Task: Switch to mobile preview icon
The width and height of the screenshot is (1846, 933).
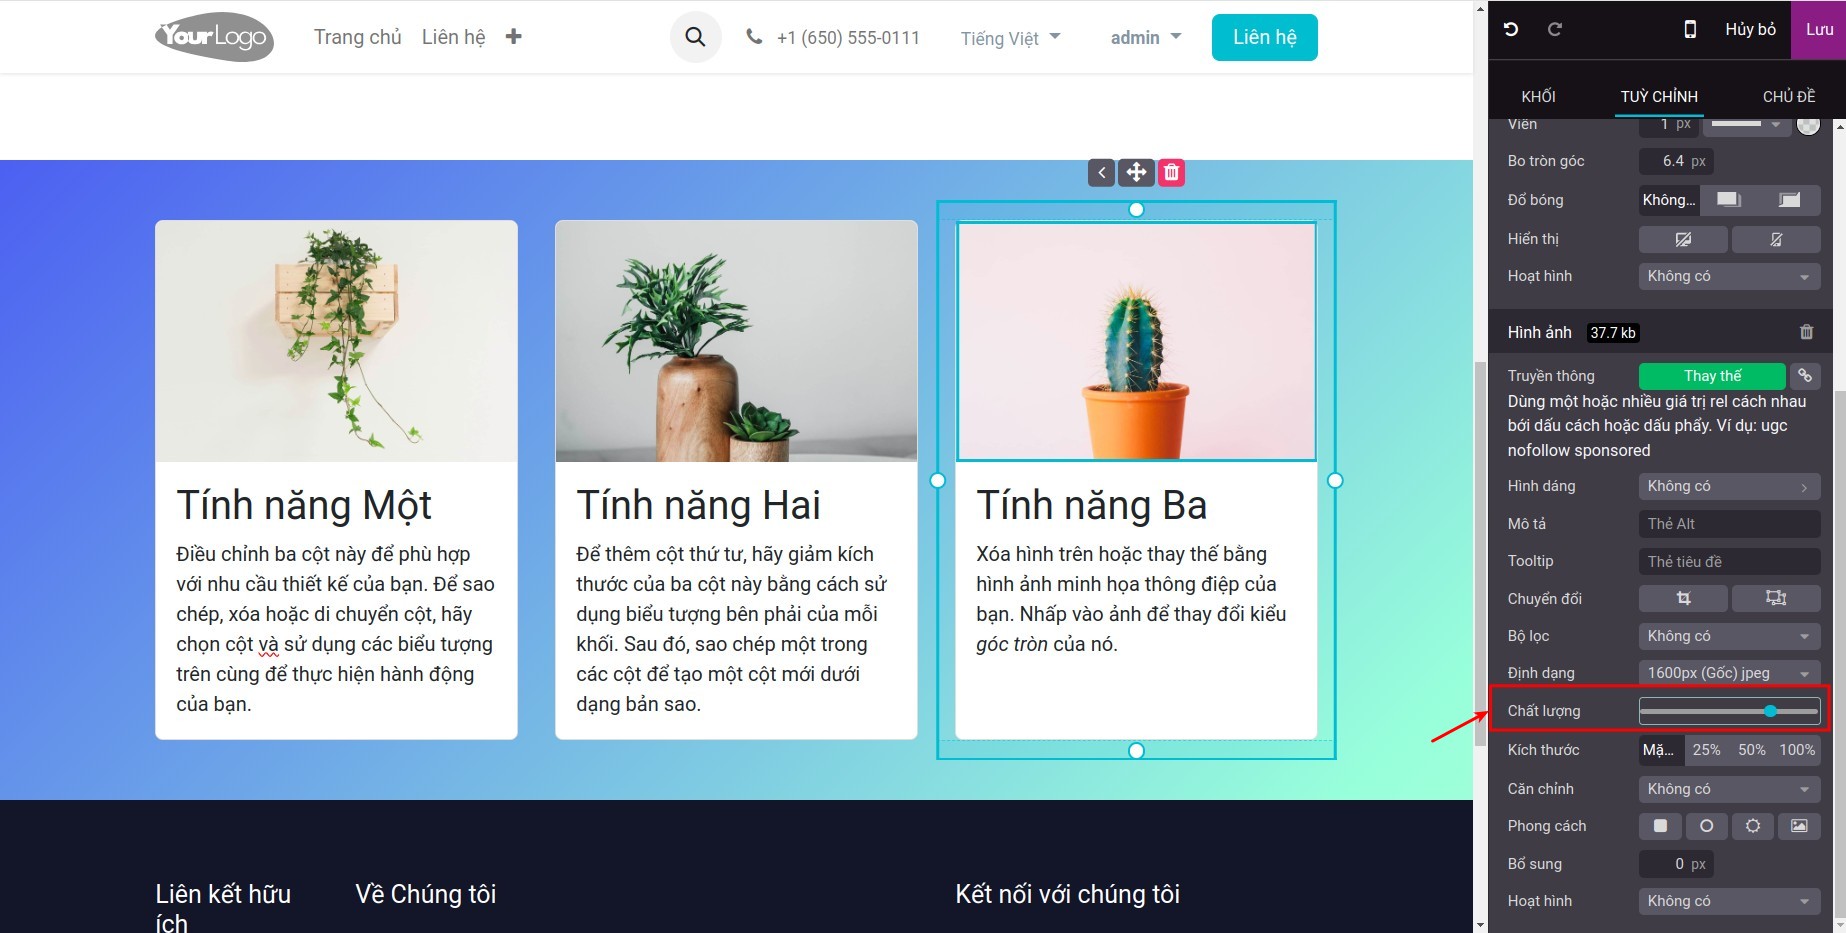Action: coord(1690,30)
